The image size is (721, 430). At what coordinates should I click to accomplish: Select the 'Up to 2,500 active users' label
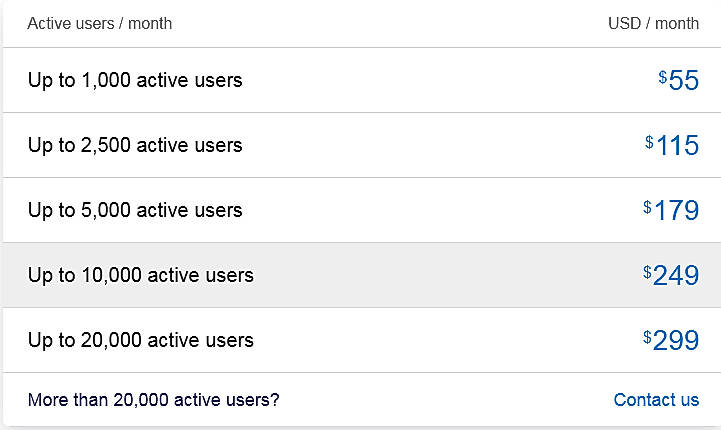point(135,145)
